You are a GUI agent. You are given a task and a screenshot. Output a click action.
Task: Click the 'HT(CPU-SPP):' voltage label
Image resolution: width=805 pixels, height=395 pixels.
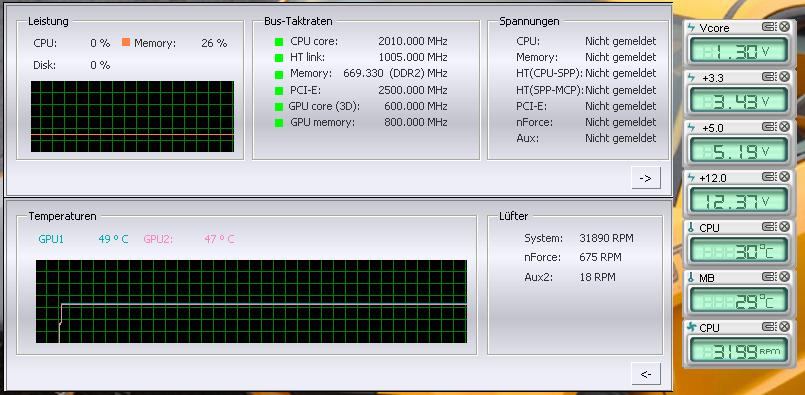coord(549,73)
